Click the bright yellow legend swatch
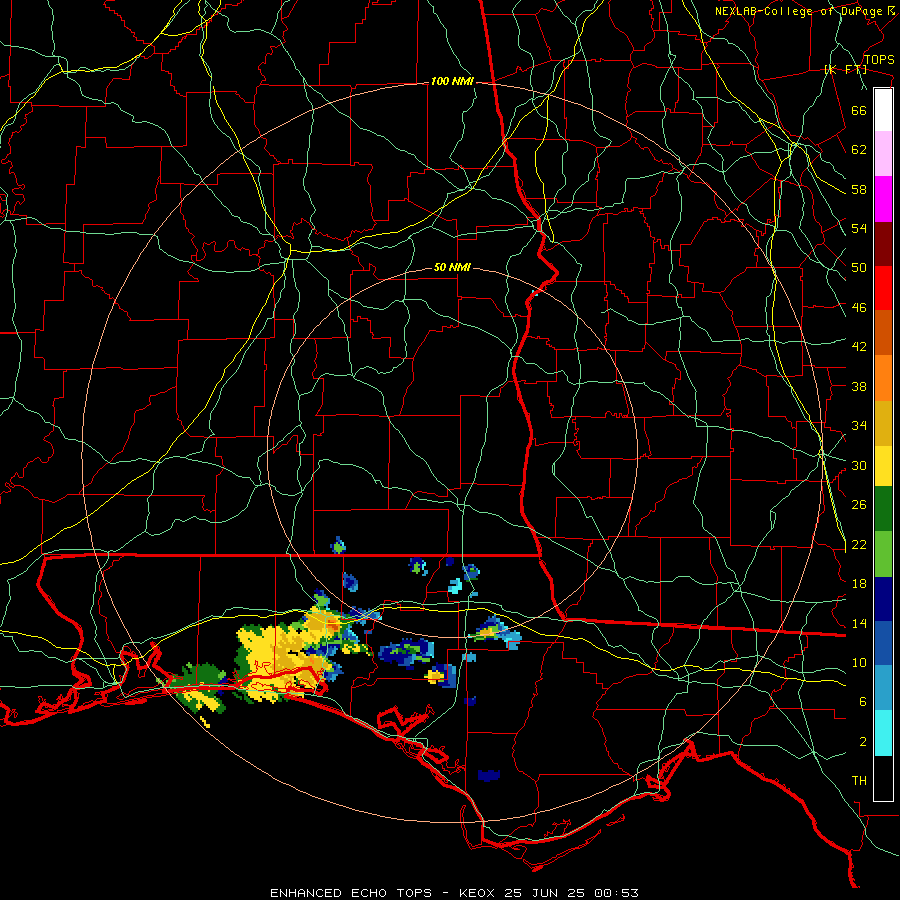The height and width of the screenshot is (900, 900). [883, 466]
